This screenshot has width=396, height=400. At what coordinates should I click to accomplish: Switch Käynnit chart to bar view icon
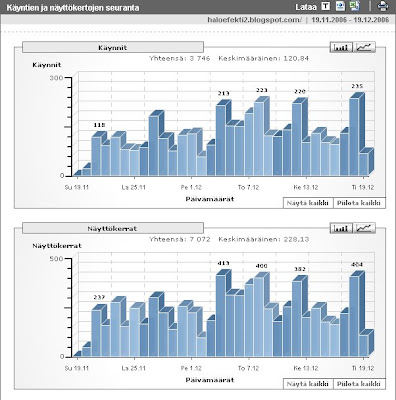coord(342,47)
